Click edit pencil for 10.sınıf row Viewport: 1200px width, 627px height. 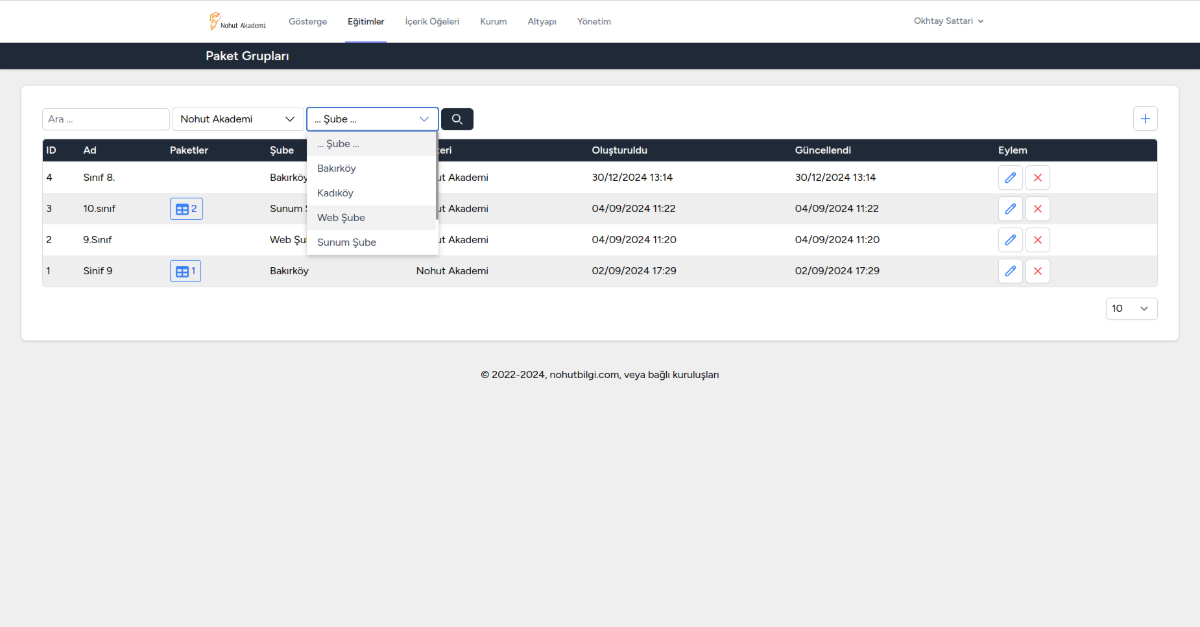[1010, 209]
